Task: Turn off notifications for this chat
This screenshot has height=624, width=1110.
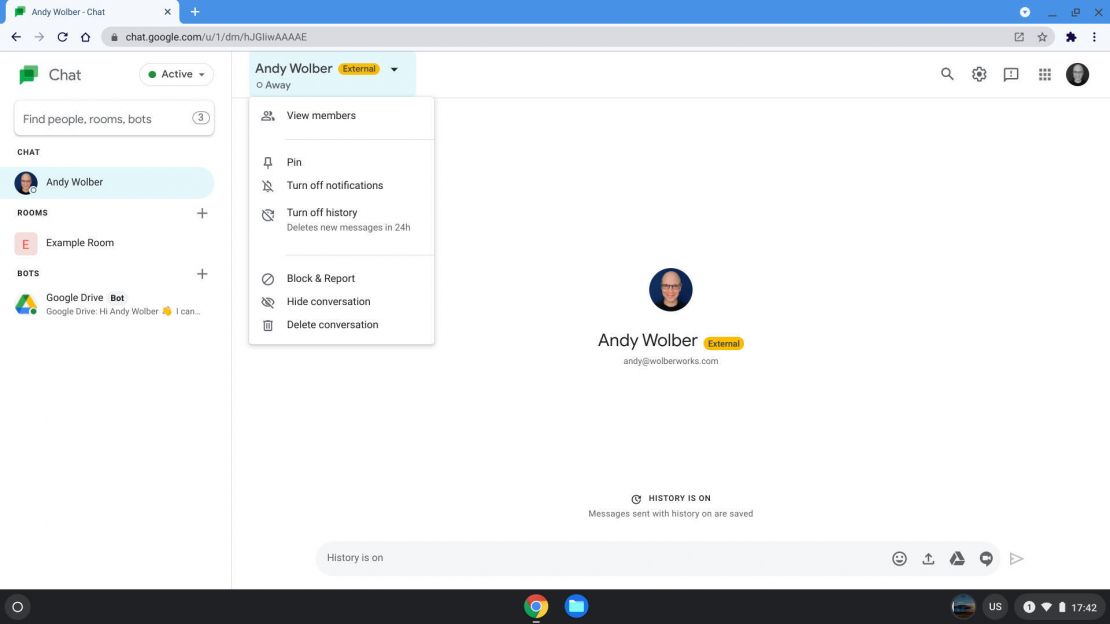Action: (x=334, y=185)
